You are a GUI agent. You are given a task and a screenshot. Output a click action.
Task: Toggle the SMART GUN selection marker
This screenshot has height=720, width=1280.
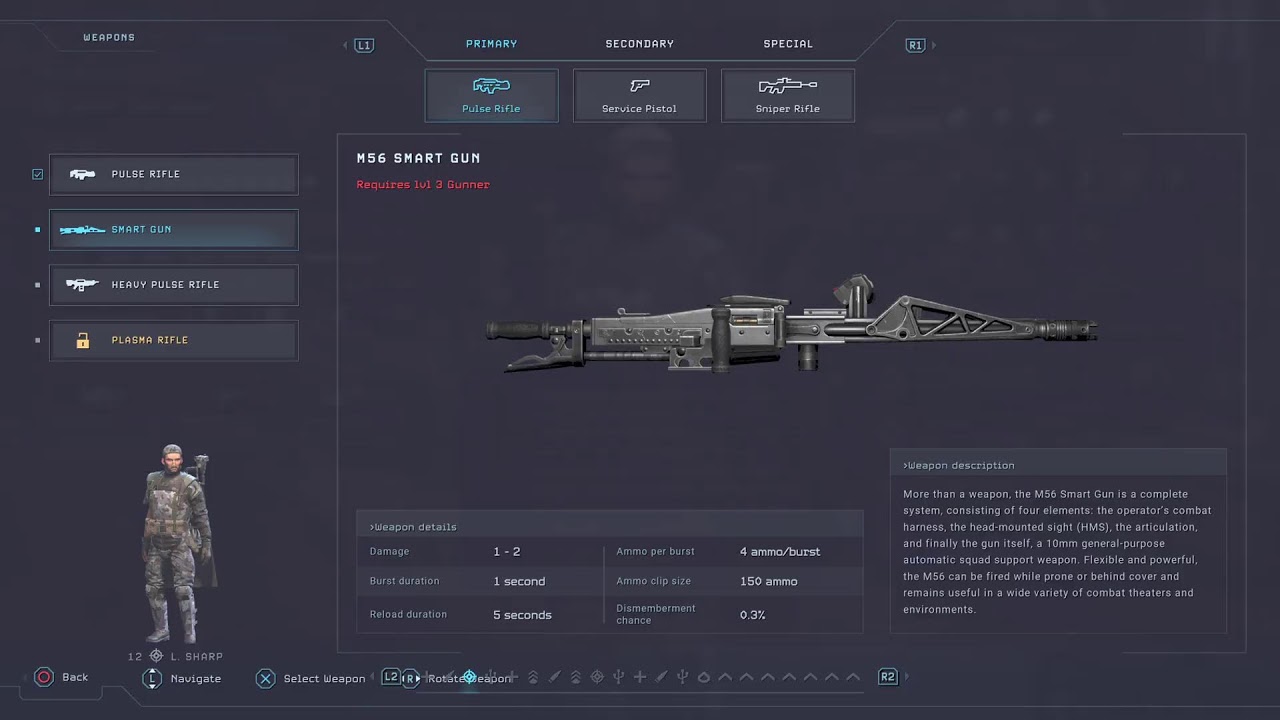(x=38, y=230)
